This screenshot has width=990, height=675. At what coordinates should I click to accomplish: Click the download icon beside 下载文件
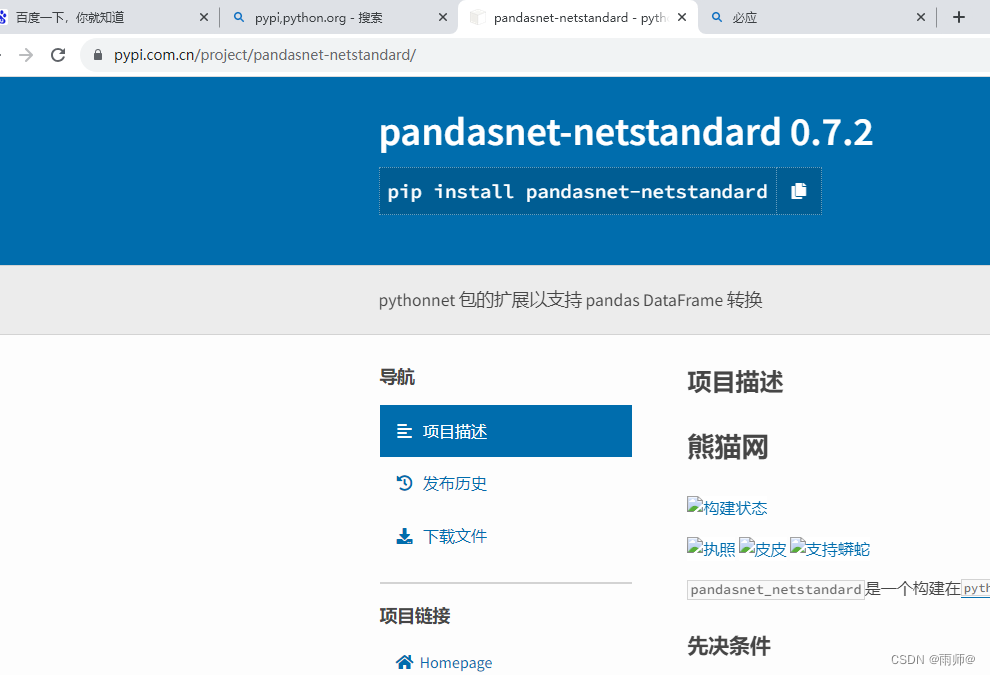click(405, 535)
